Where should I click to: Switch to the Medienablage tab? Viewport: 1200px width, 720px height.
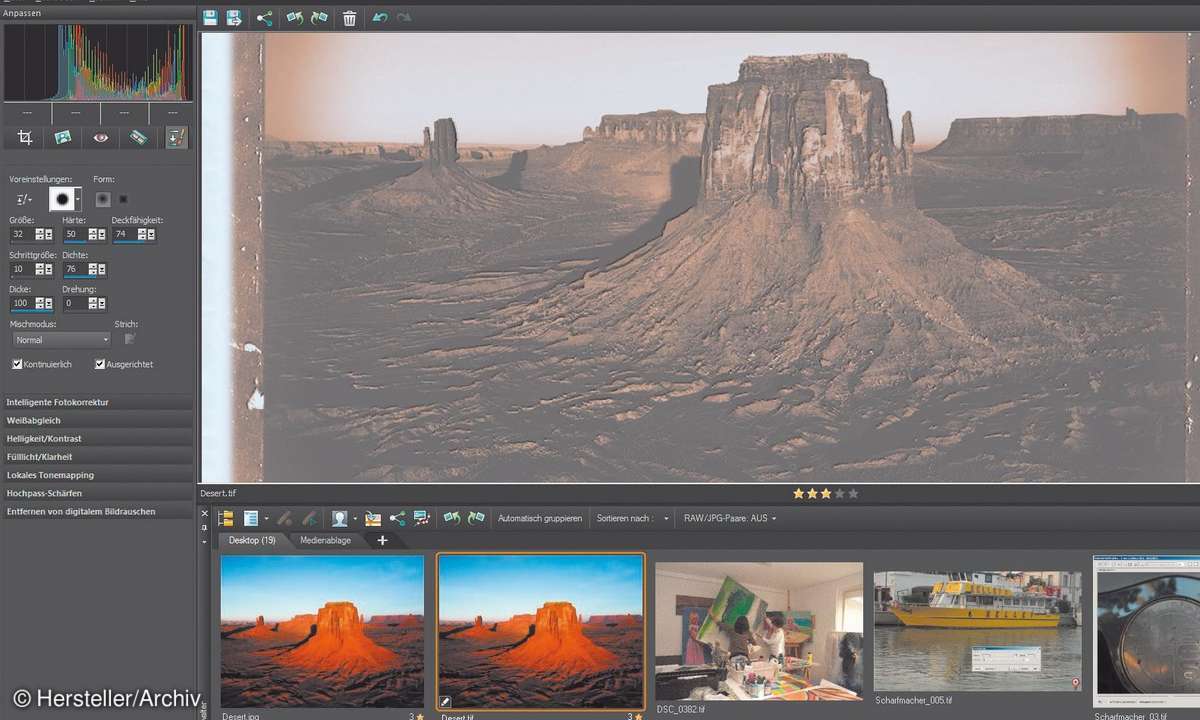325,540
